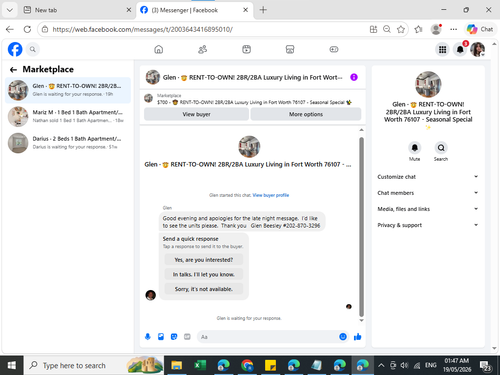Click the More options button
This screenshot has width=500, height=375.
point(306,114)
